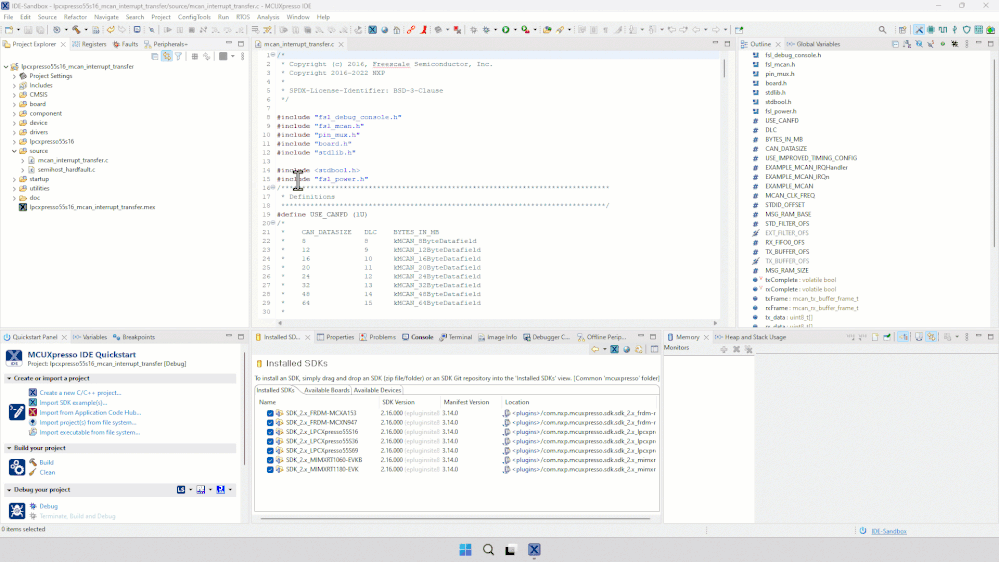The width and height of the screenshot is (999, 562).
Task: Open the Refactor menu
Action: point(75,17)
